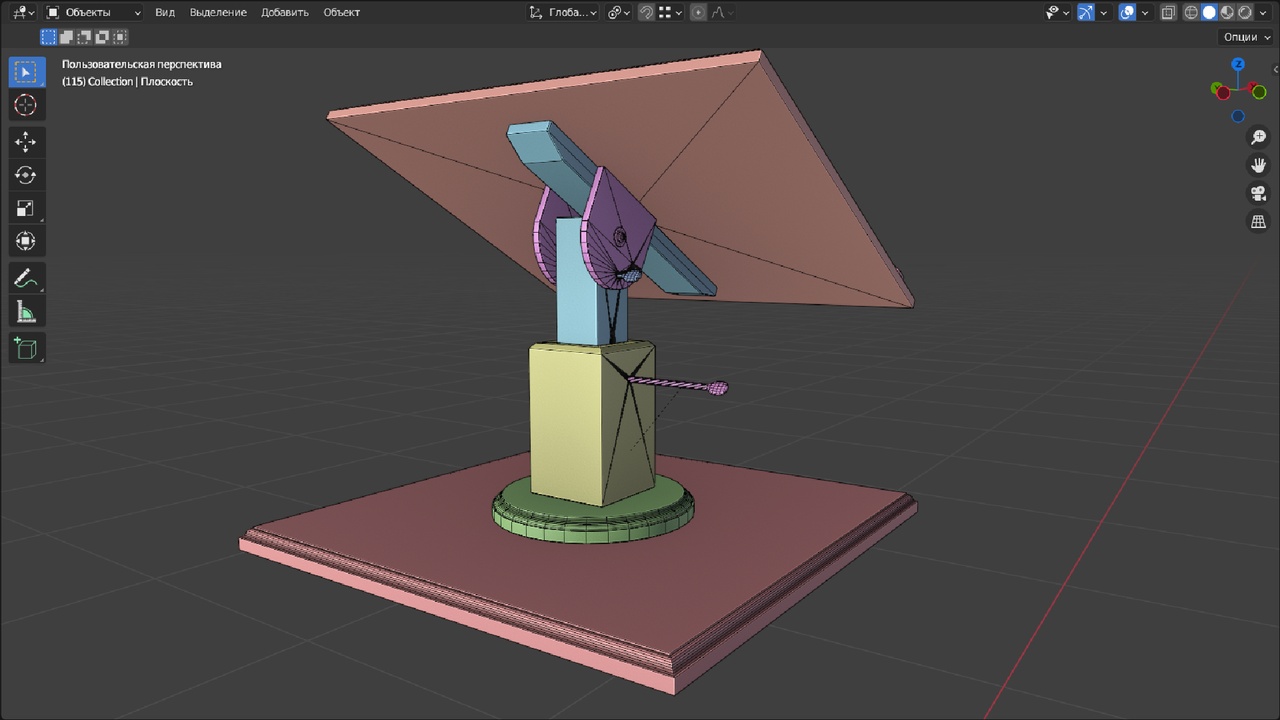Pick the Measure ruler tool
This screenshot has width=1280, height=720.
pyautogui.click(x=25, y=313)
